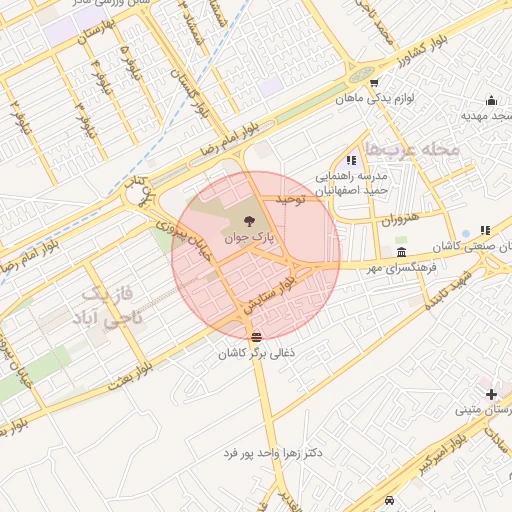
Task: Click the blue dot marker near صنعتی کاشان
Action: click(x=466, y=233)
